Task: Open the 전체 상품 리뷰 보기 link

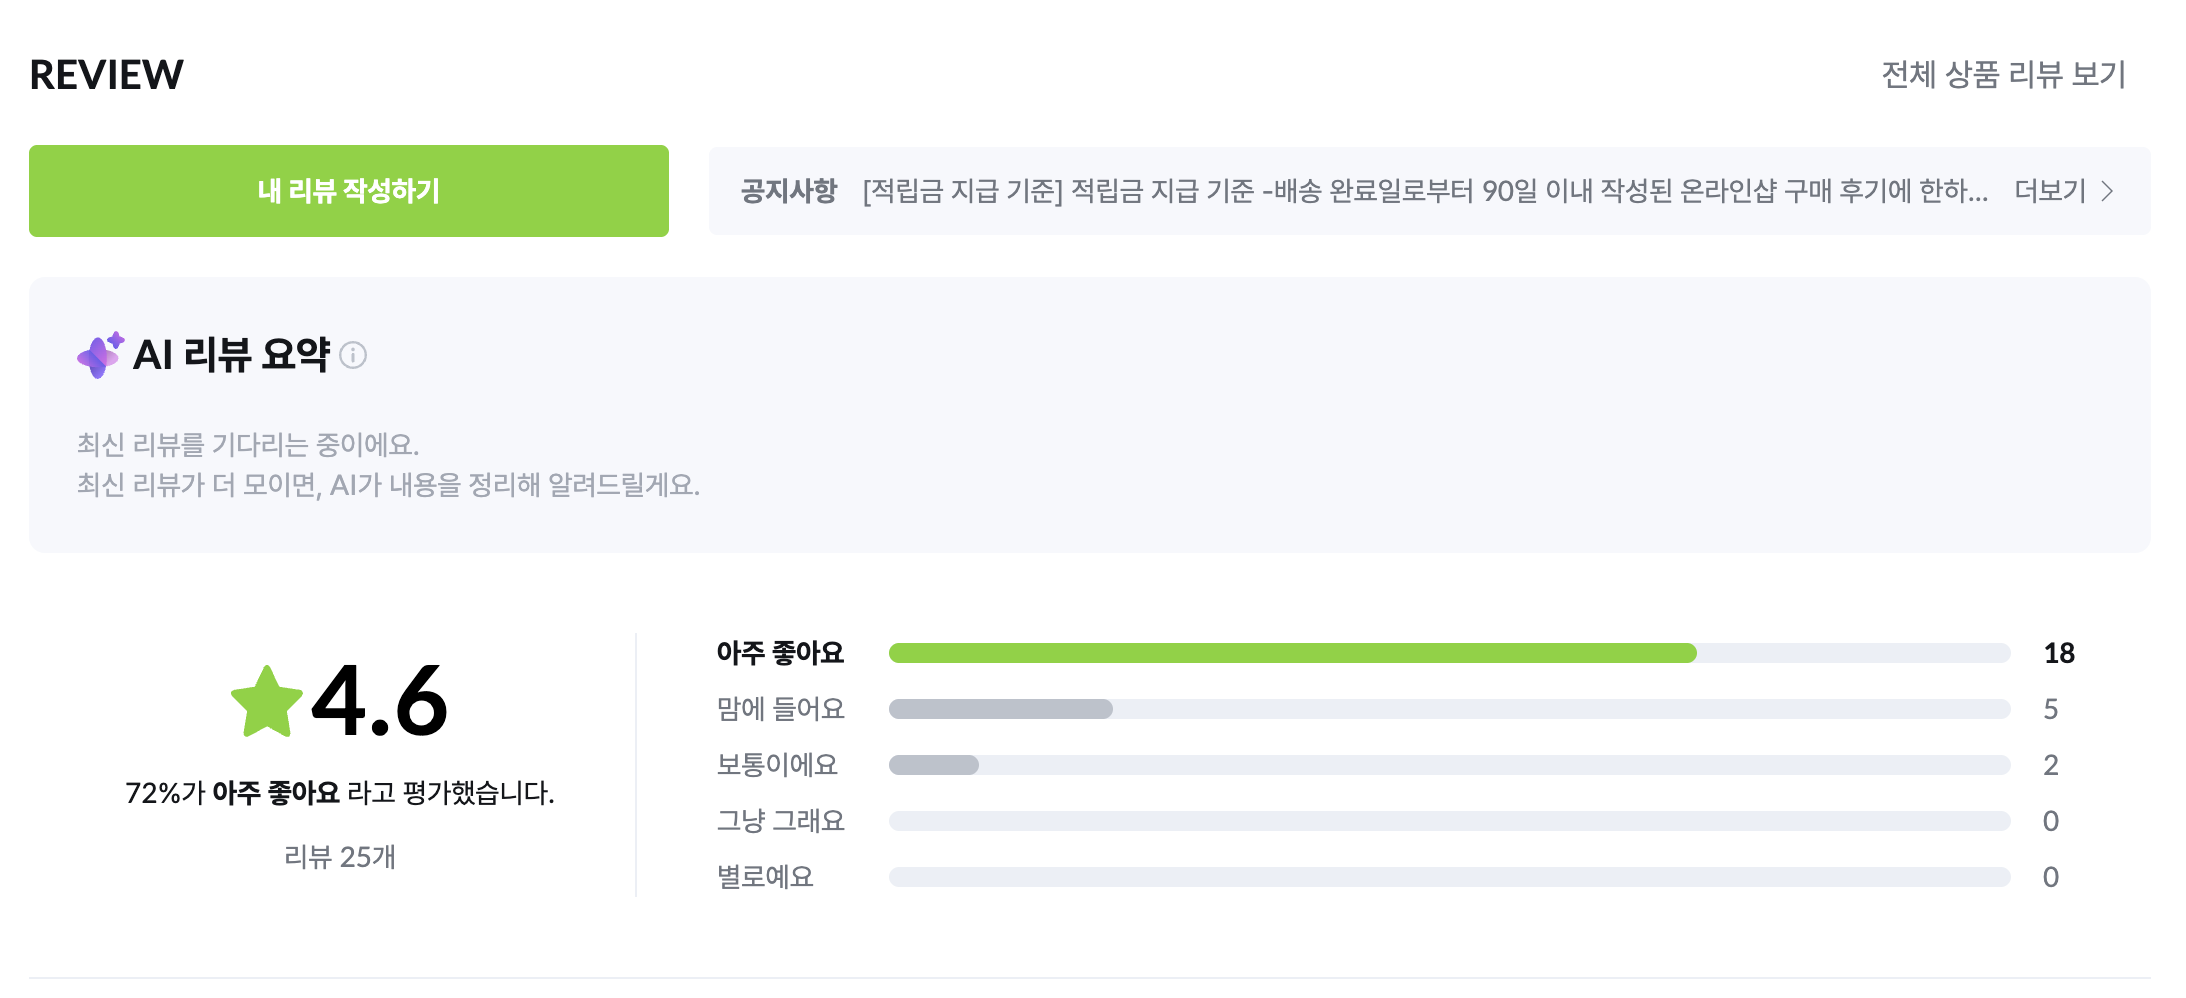Action: 2003,75
